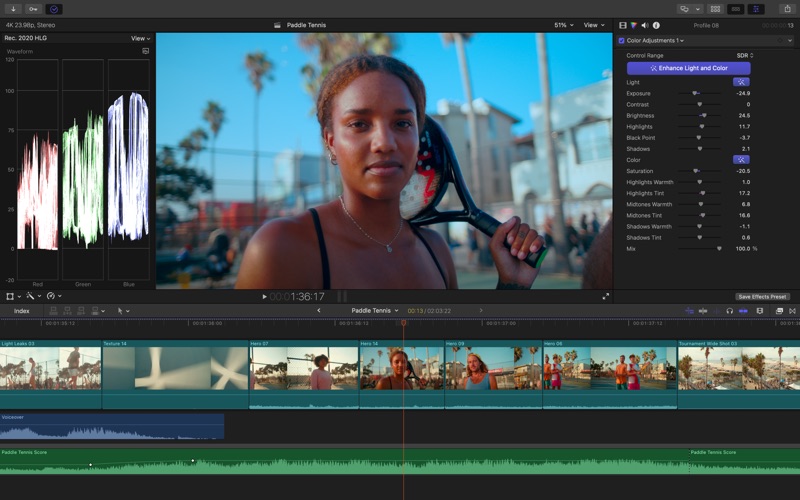Show or hide the Timeline panel icon

(x=736, y=9)
